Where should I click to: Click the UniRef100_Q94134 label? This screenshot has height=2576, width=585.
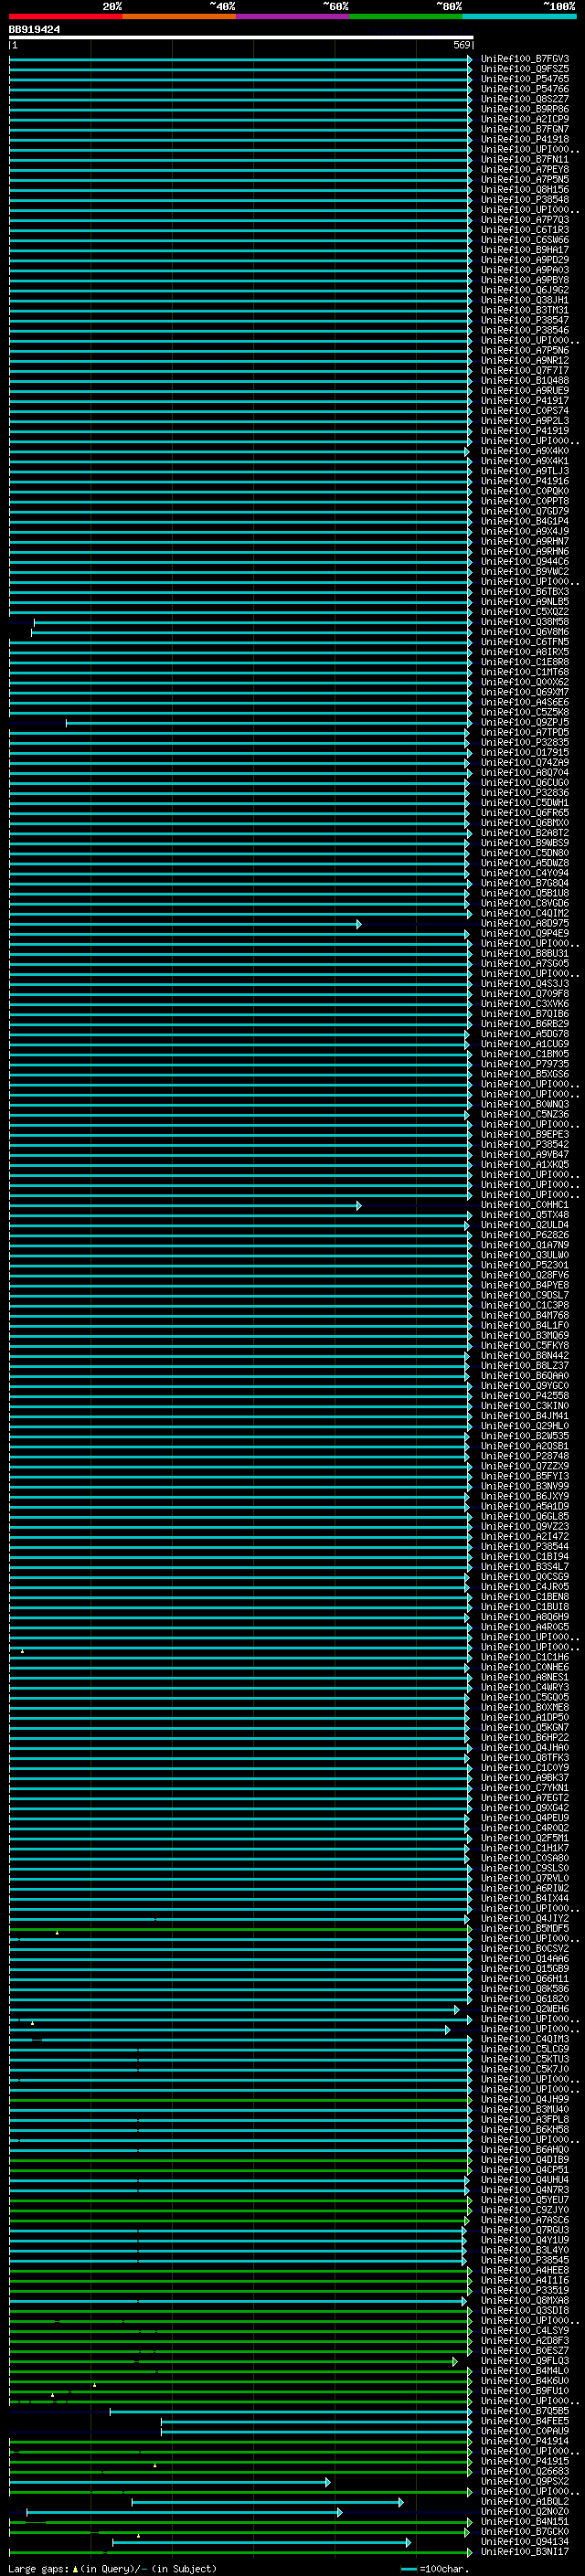tap(524, 2541)
